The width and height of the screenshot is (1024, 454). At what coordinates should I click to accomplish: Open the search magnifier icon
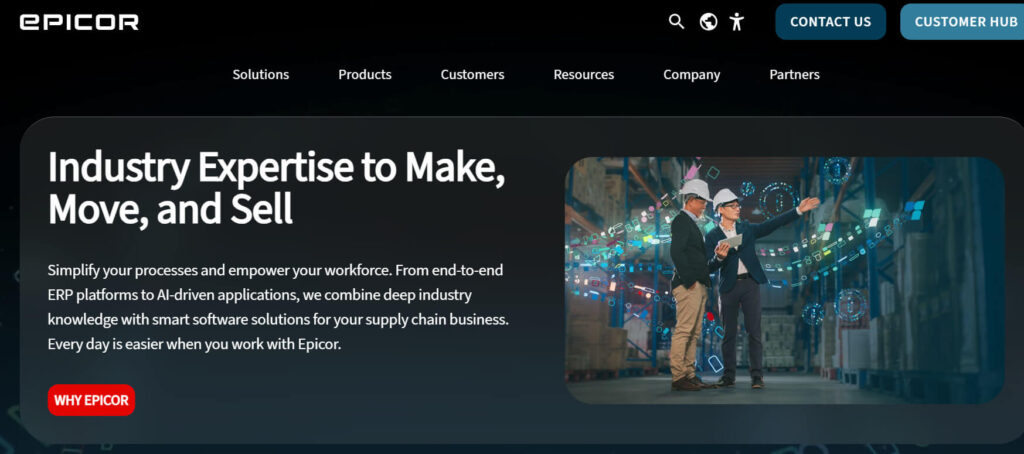click(677, 22)
